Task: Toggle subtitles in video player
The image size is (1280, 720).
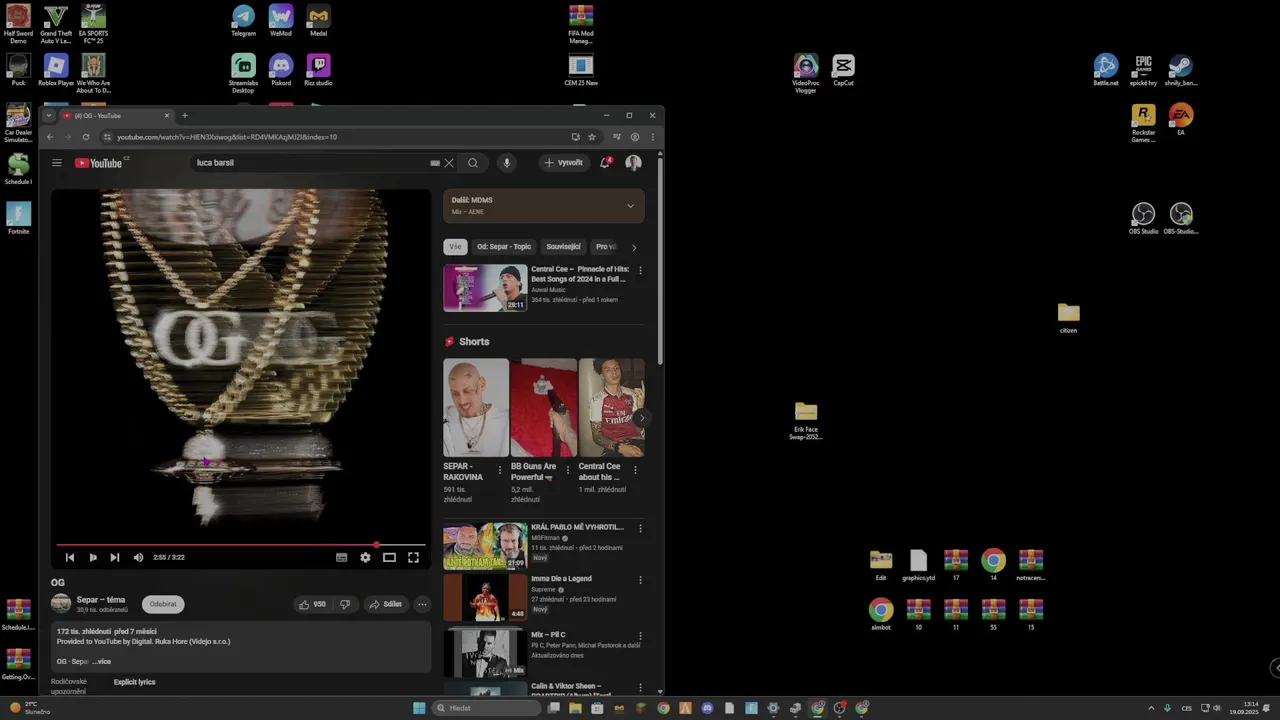Action: tap(341, 557)
